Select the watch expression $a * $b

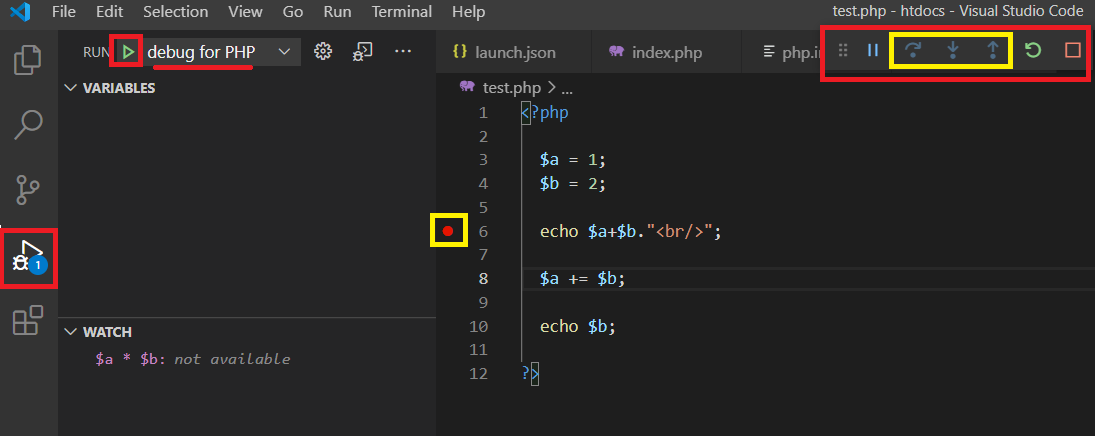tap(193, 359)
